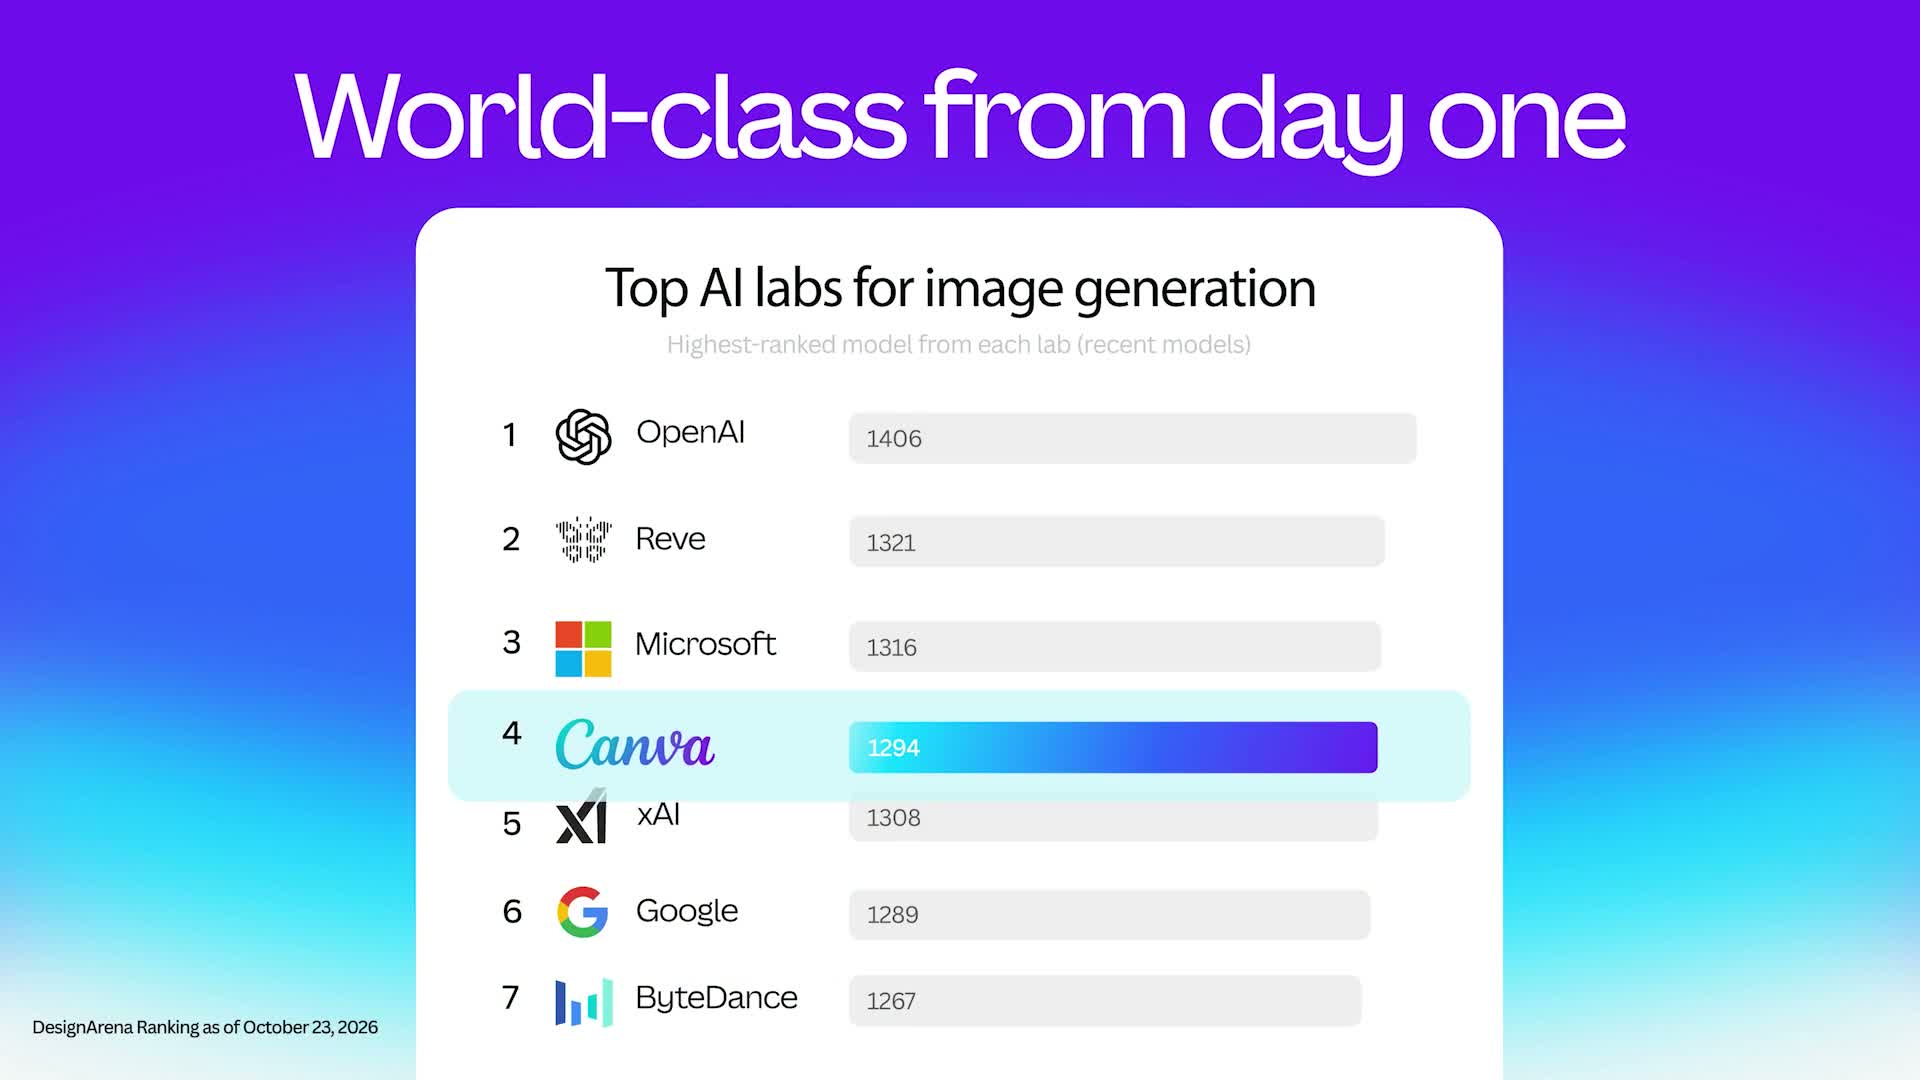Image resolution: width=1920 pixels, height=1080 pixels.
Task: Select the Microsoft name label
Action: (x=705, y=644)
